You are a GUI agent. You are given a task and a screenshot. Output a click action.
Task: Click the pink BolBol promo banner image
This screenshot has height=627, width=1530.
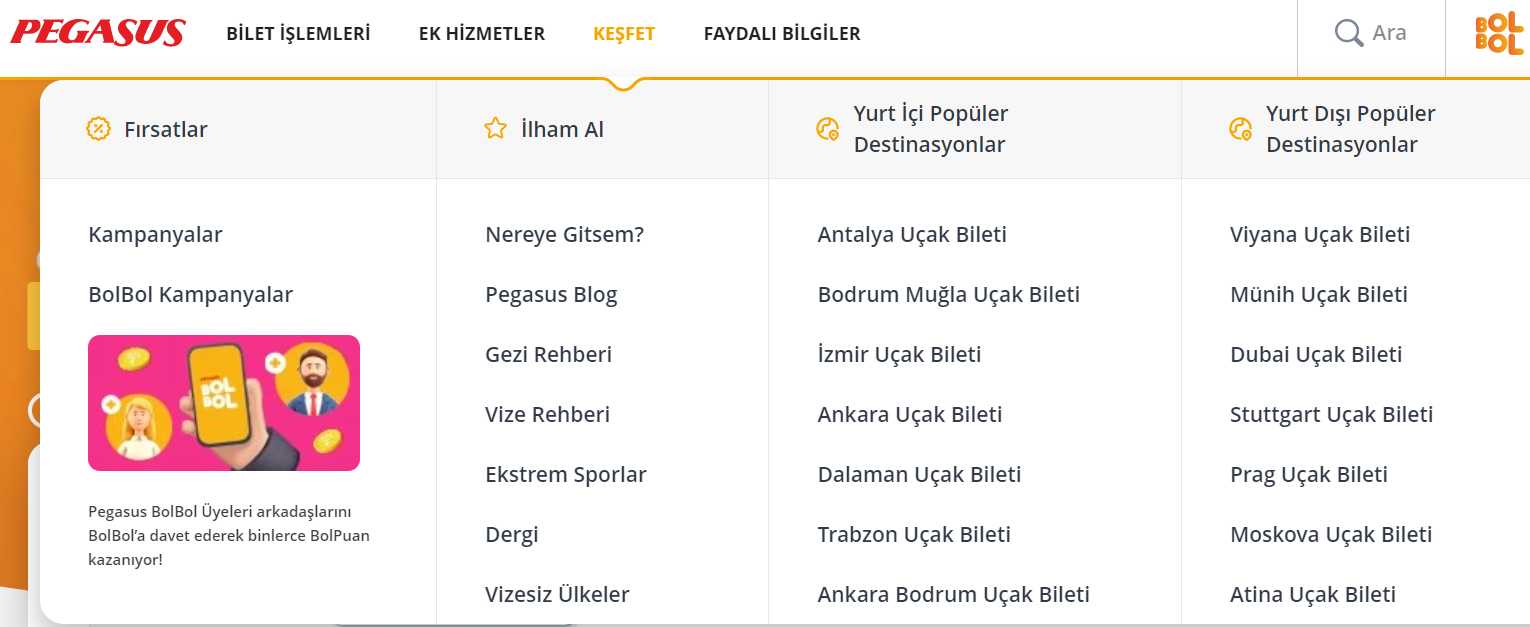pos(224,403)
